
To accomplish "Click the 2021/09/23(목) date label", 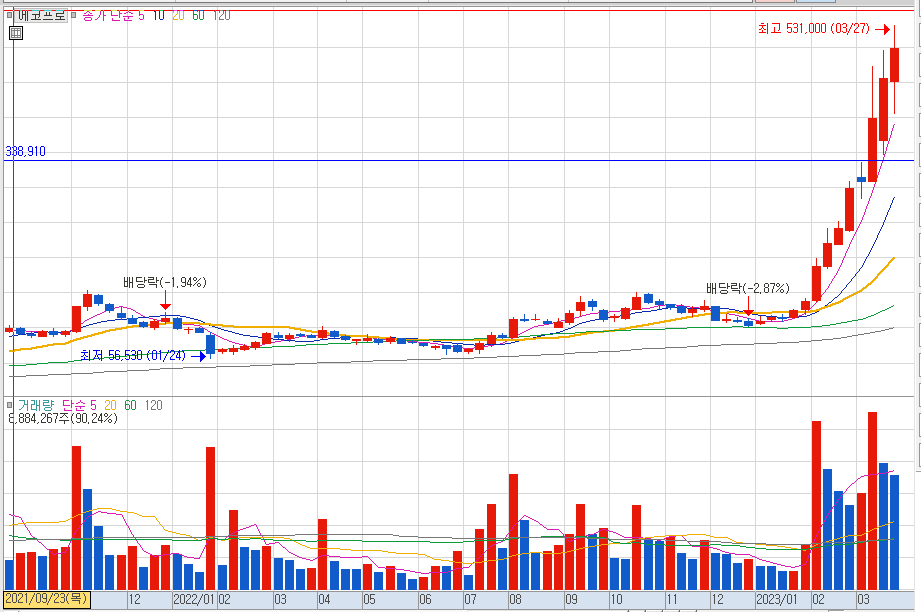I will (46, 599).
